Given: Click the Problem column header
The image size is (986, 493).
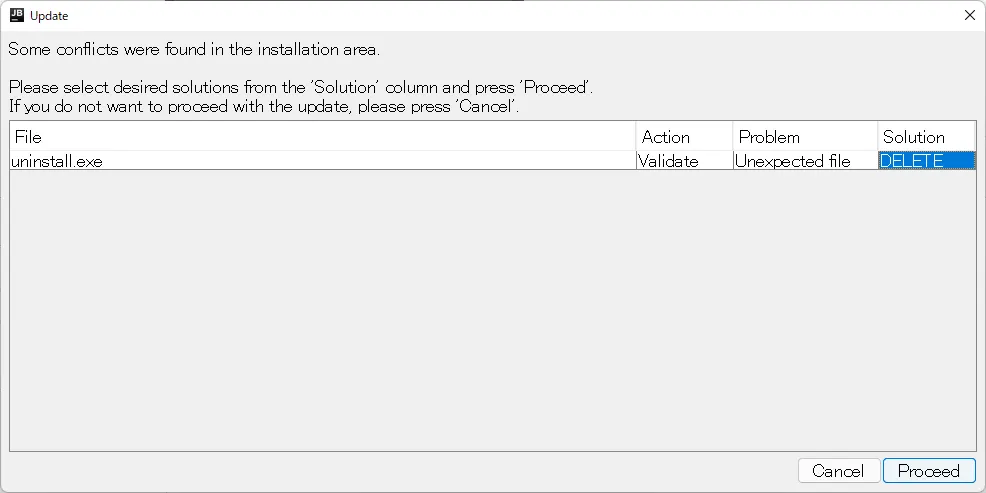Looking at the screenshot, I should (x=805, y=137).
